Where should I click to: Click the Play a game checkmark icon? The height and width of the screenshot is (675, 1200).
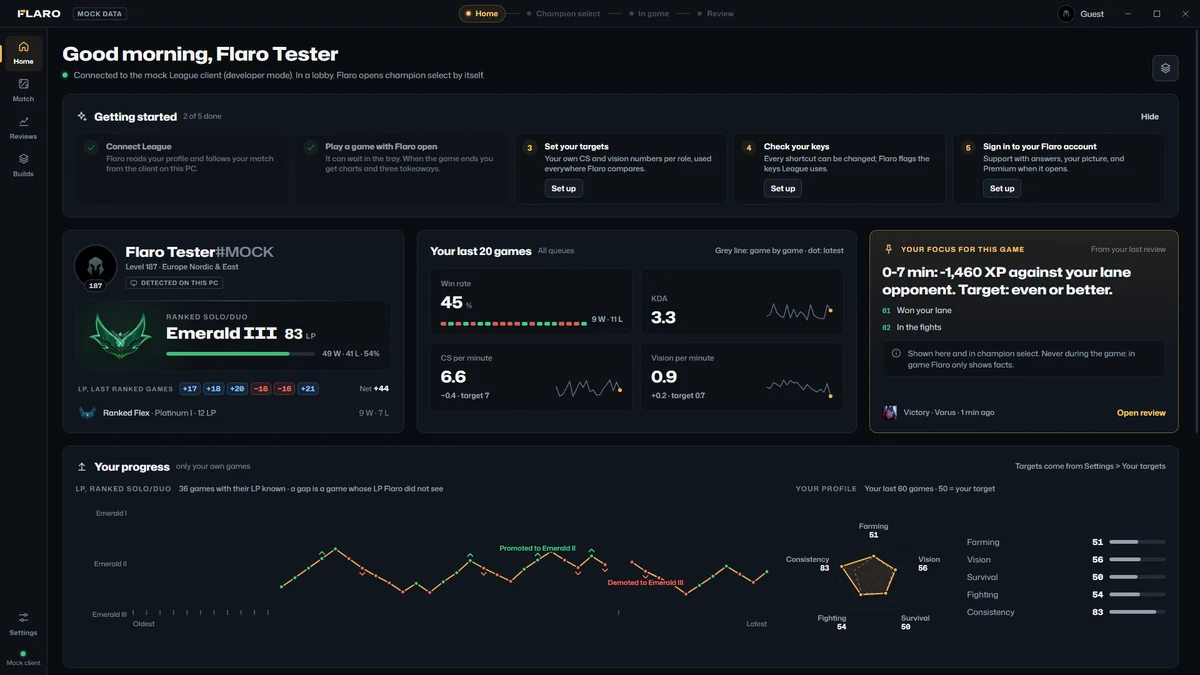pyautogui.click(x=311, y=147)
